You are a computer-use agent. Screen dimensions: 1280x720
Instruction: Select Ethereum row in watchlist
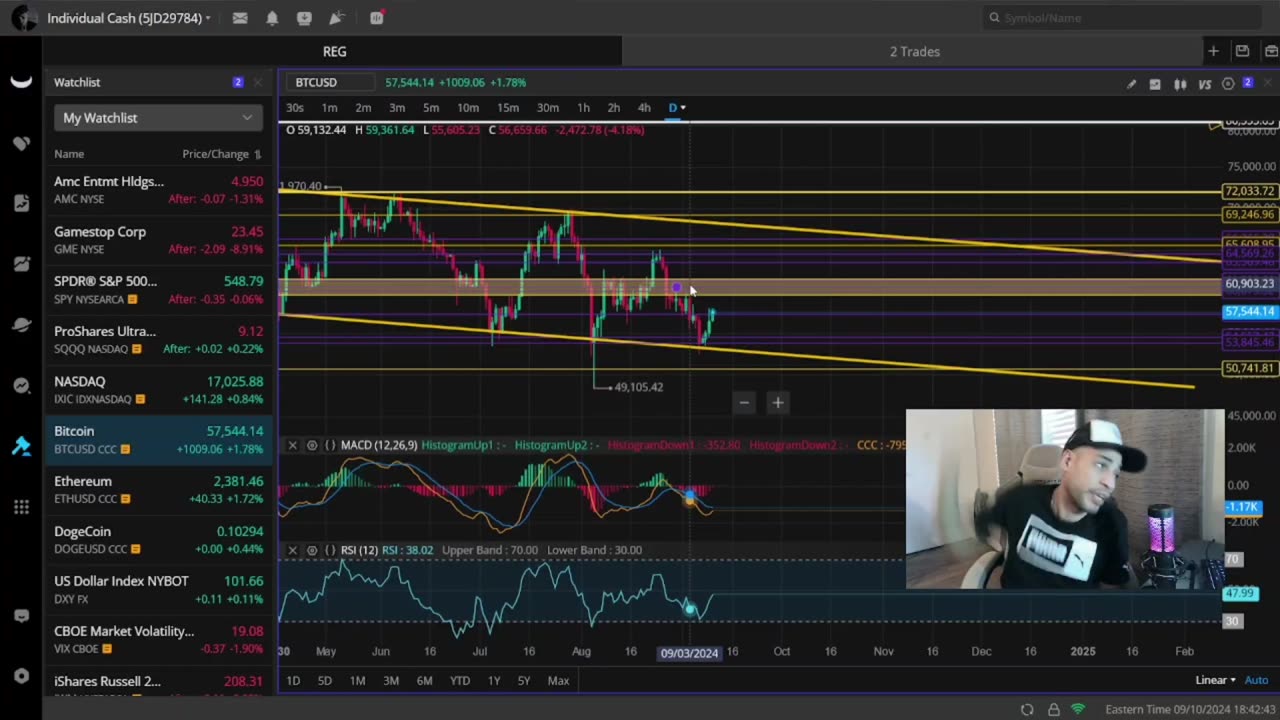(158, 490)
